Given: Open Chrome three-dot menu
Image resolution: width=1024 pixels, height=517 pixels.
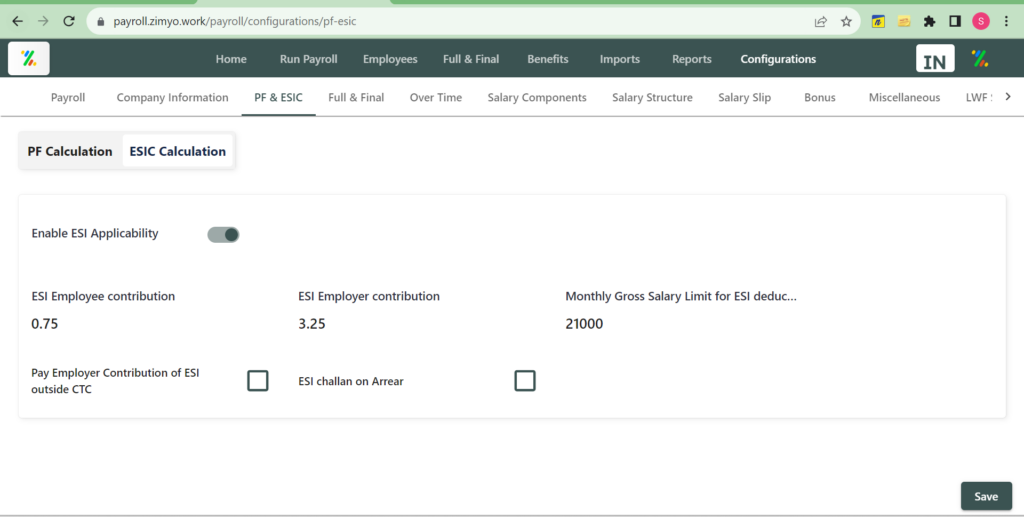Looking at the screenshot, I should click(1006, 22).
